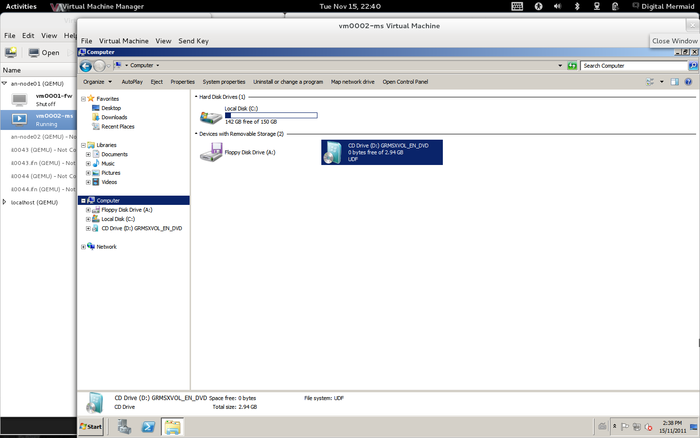Open Digital Mermaid user menu

[x=664, y=6]
